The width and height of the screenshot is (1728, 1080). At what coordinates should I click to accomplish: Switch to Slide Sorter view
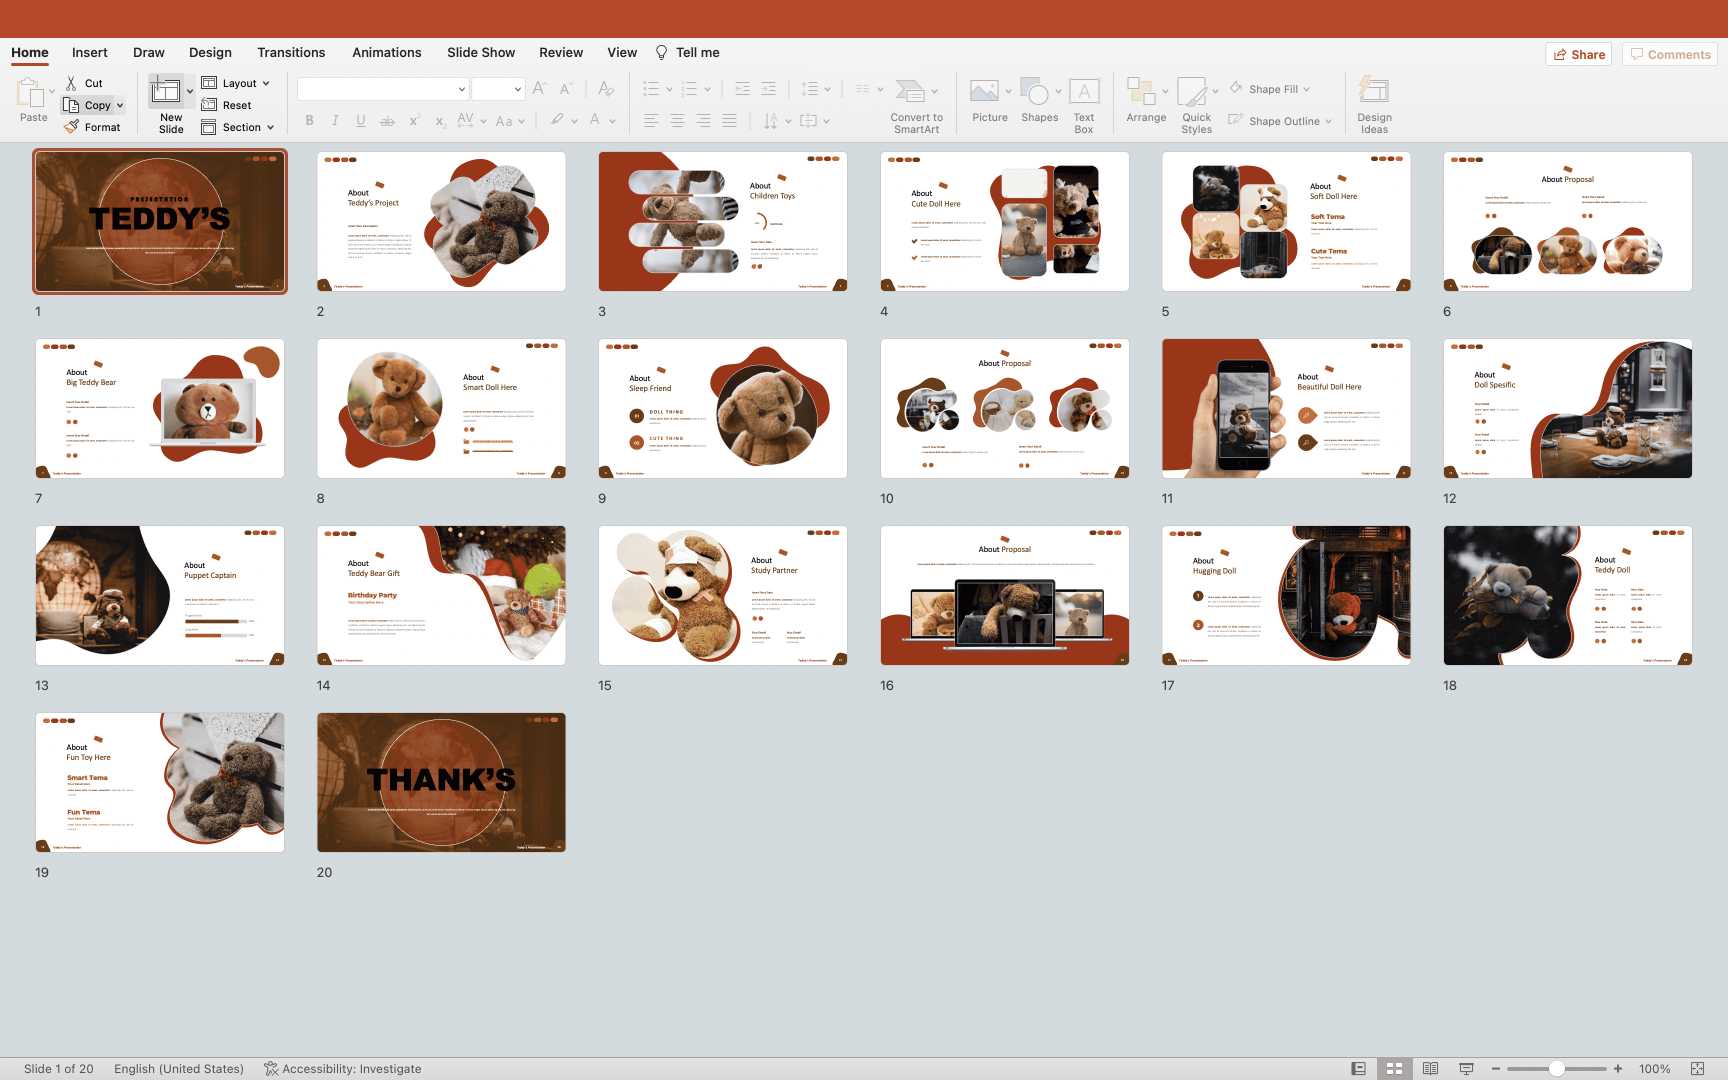tap(1394, 1069)
